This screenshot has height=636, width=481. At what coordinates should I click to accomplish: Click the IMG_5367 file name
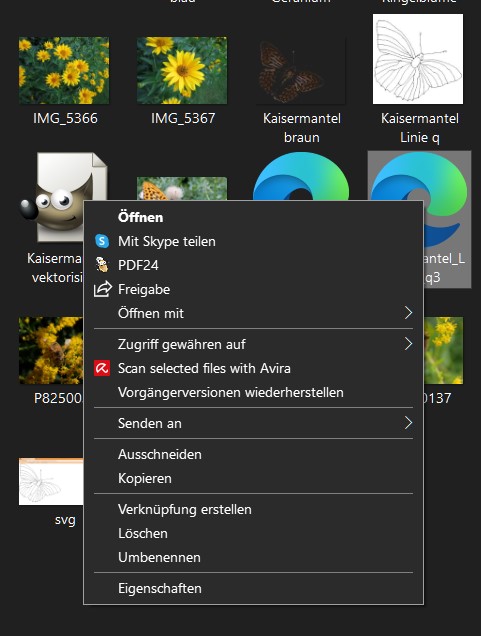click(183, 118)
